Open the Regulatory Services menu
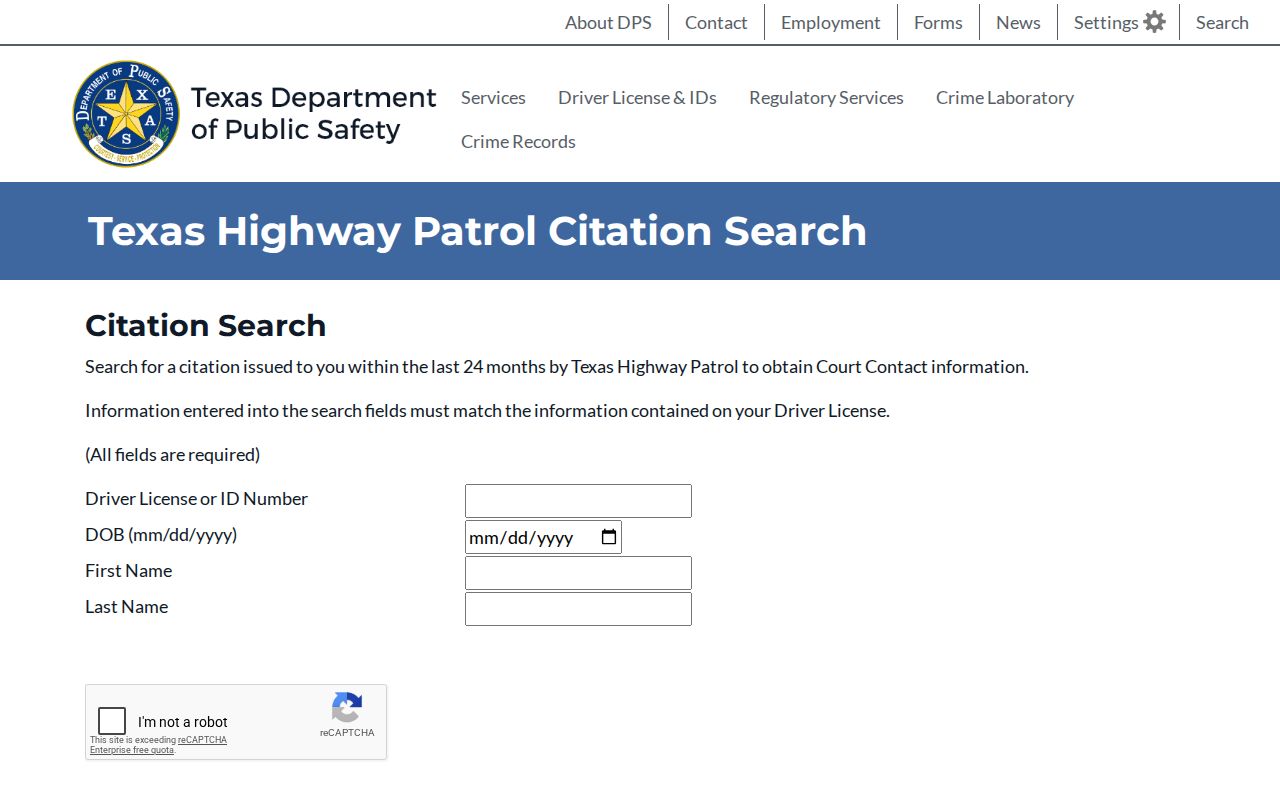The width and height of the screenshot is (1280, 800). pyautogui.click(x=826, y=97)
